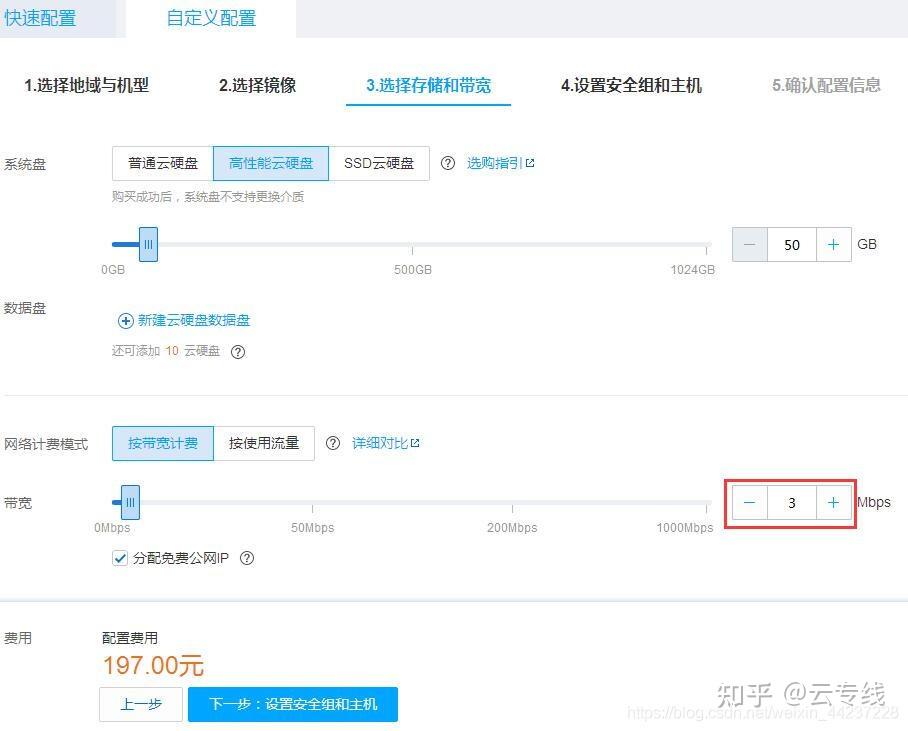Open step 4.设置安全组和主机
Image resolution: width=908 pixels, height=731 pixels.
click(x=628, y=86)
